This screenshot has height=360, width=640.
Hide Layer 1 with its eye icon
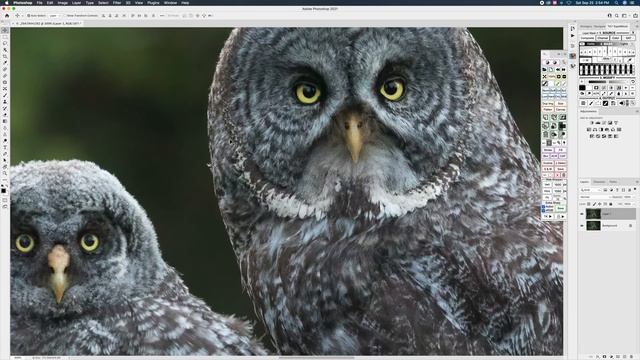[582, 214]
